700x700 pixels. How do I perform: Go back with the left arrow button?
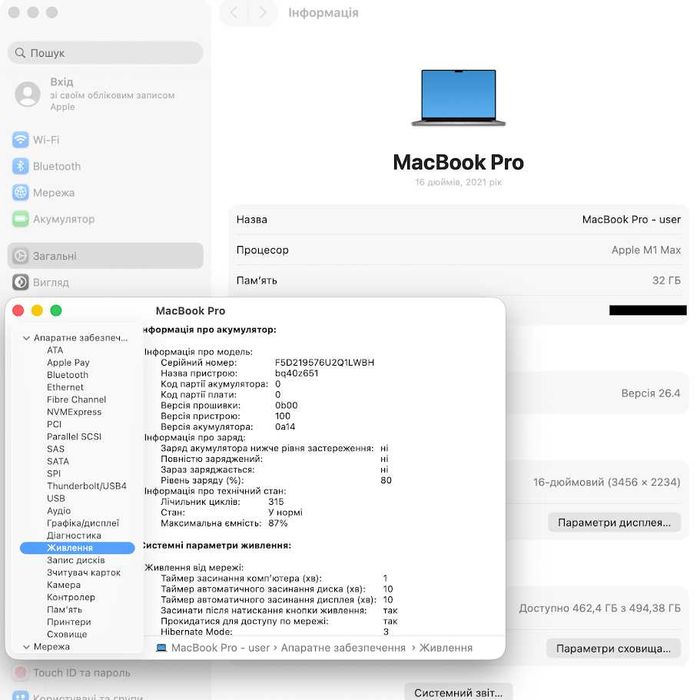click(233, 12)
